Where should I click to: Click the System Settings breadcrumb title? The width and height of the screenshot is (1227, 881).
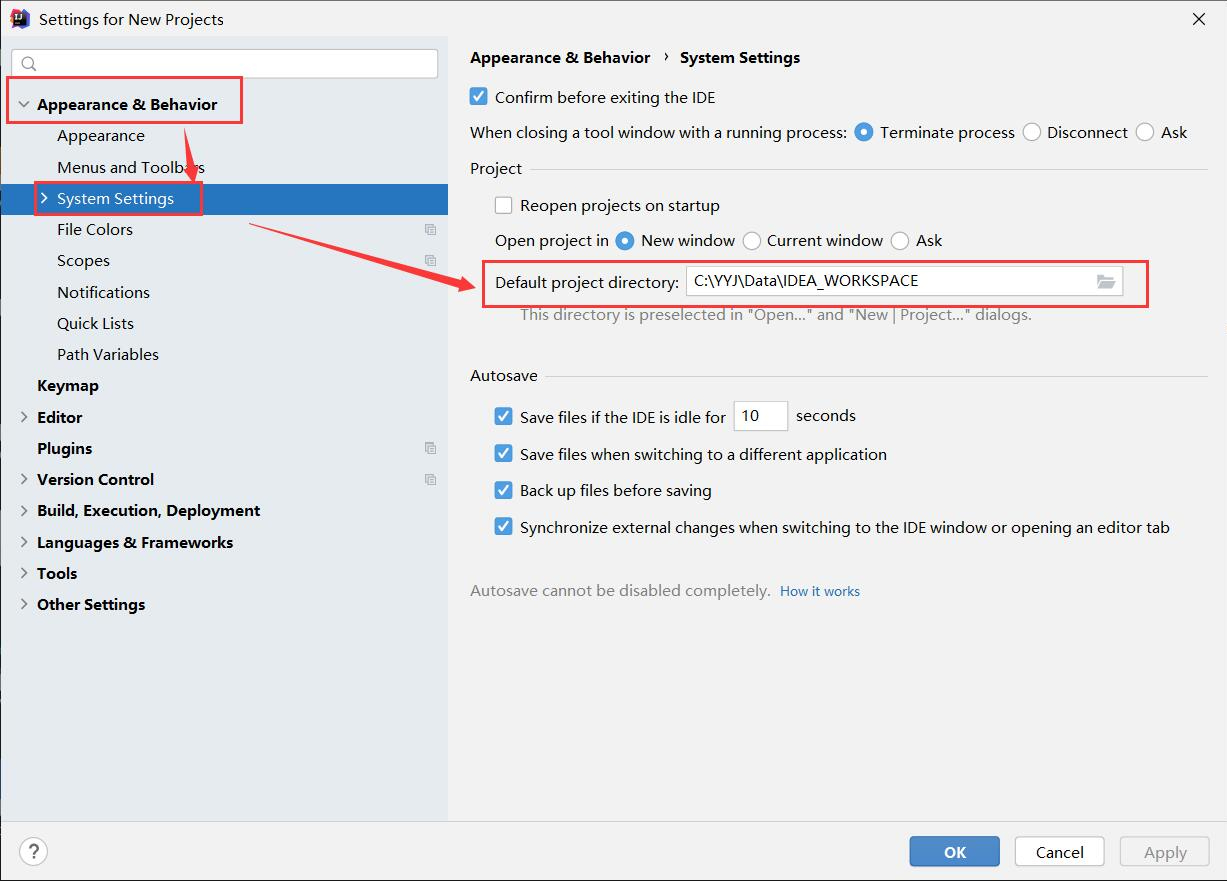[740, 57]
